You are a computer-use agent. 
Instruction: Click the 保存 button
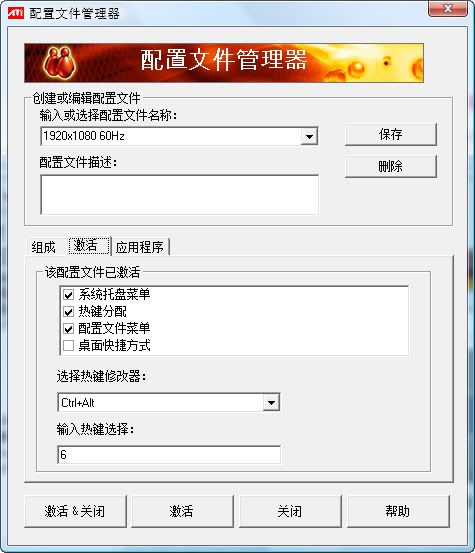tap(391, 134)
